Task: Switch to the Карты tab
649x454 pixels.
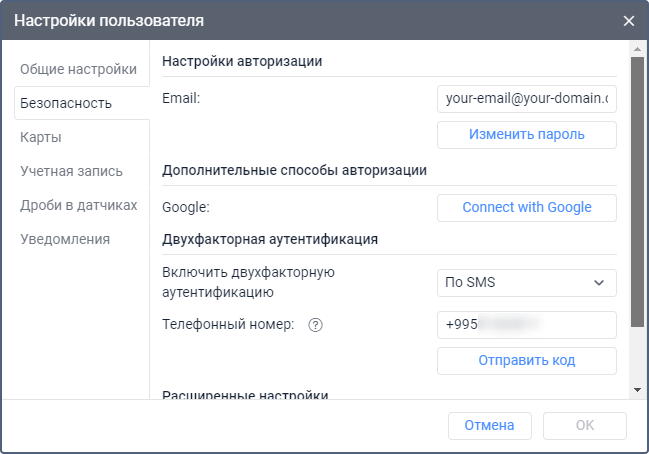Action: click(x=41, y=137)
